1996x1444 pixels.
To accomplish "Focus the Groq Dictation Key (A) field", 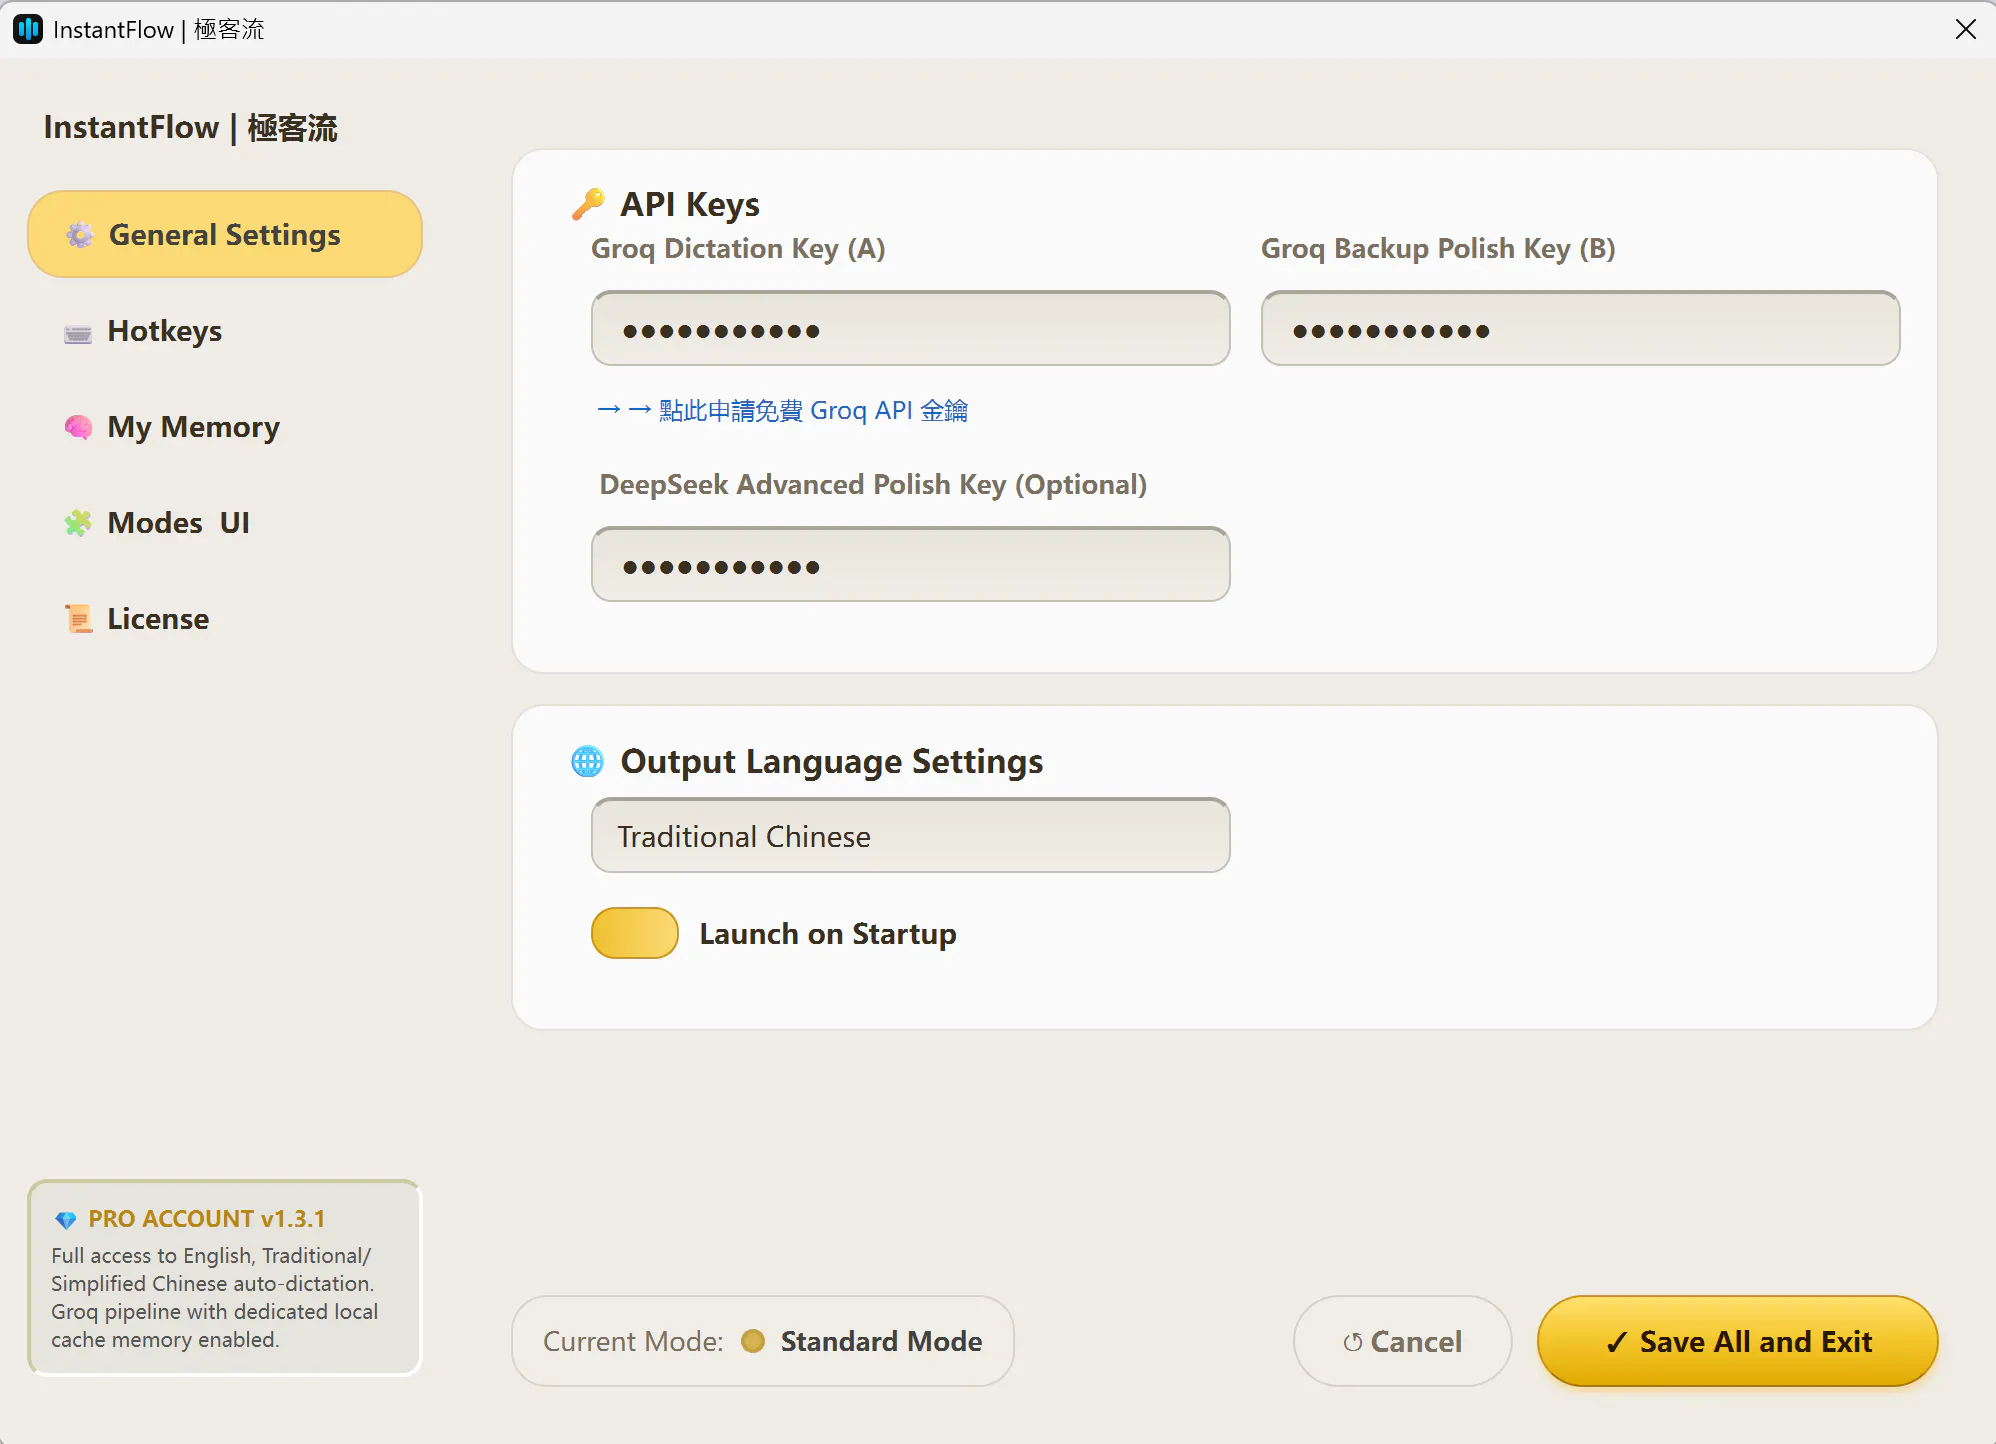I will pos(911,329).
